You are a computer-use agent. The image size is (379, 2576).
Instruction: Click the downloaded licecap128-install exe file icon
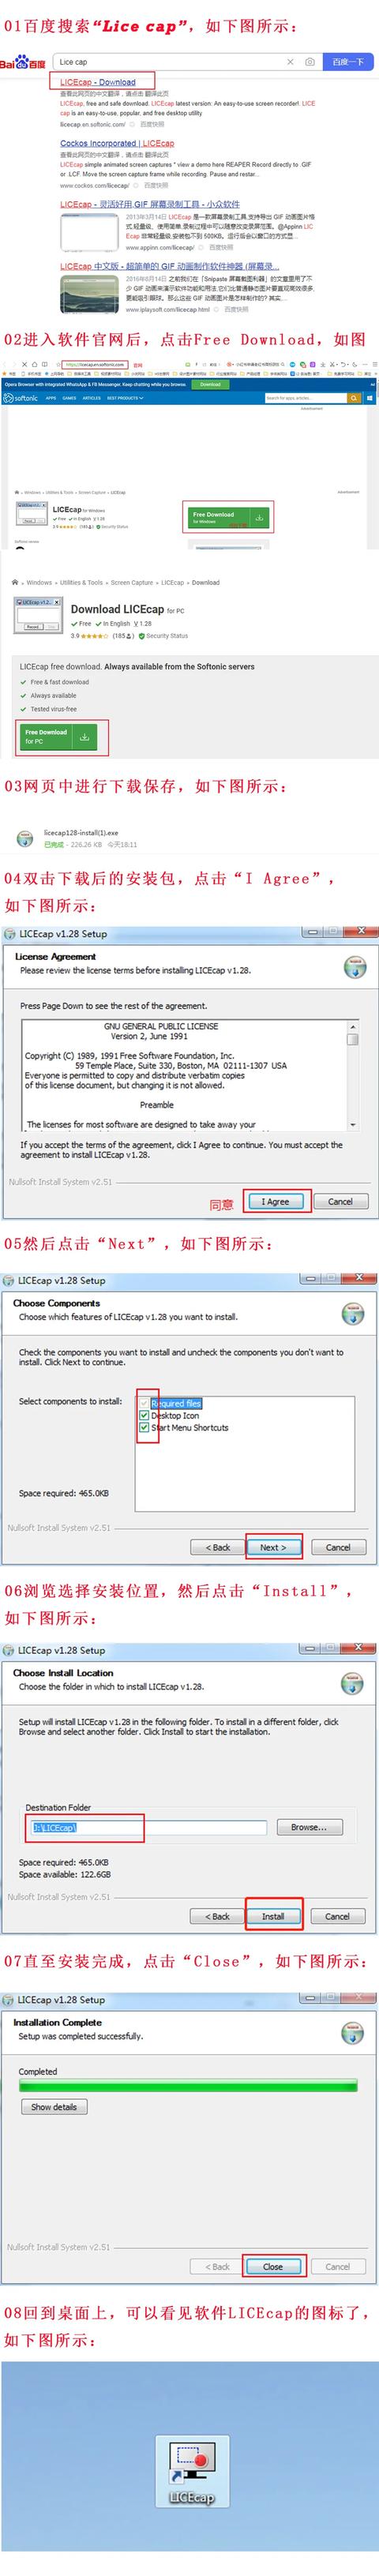click(x=24, y=838)
